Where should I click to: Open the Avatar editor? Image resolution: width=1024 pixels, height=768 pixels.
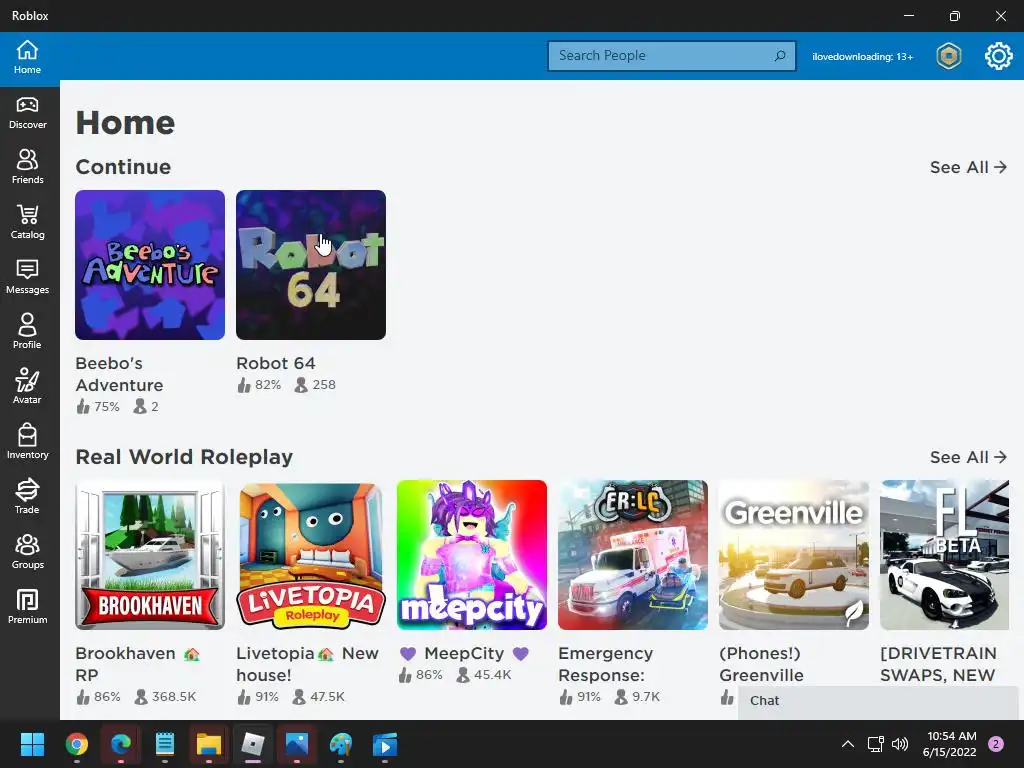tap(27, 387)
